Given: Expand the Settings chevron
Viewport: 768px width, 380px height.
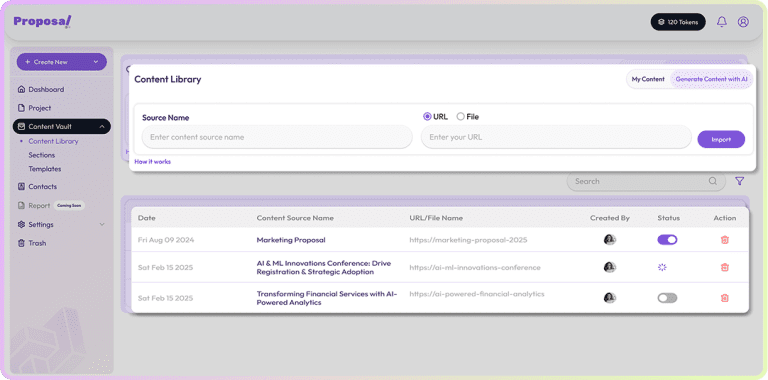Looking at the screenshot, I should point(102,225).
